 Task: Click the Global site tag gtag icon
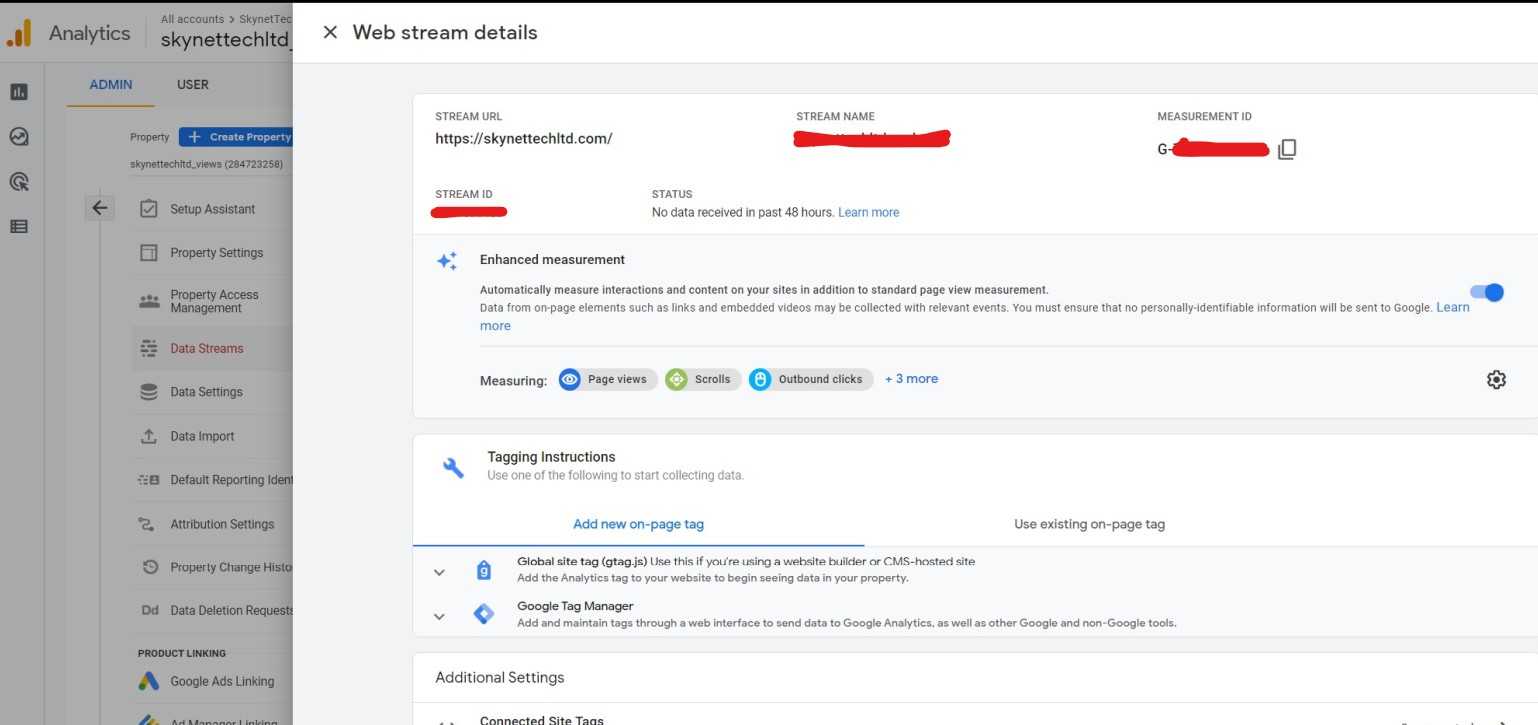click(484, 570)
